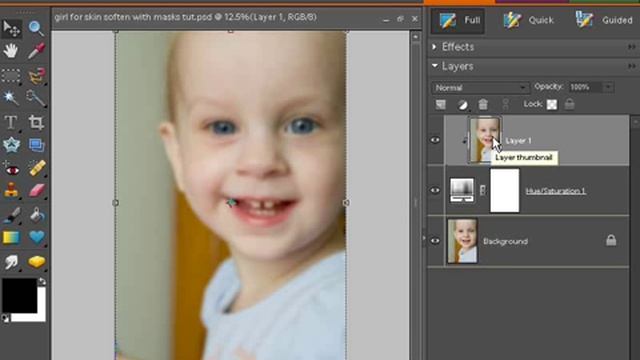The width and height of the screenshot is (640, 360).
Task: Select the Sponge tool
Action: click(37, 262)
